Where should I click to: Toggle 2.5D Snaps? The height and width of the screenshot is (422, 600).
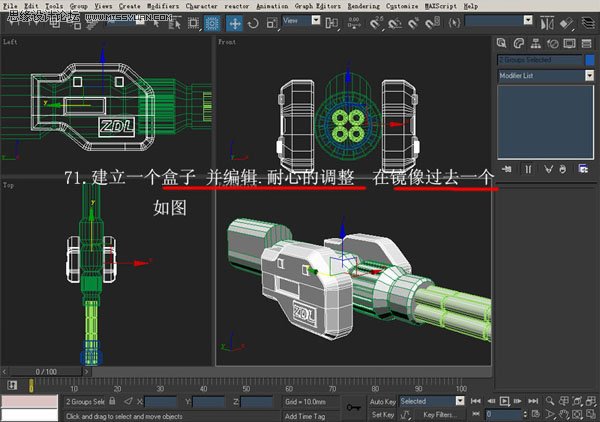[377, 23]
